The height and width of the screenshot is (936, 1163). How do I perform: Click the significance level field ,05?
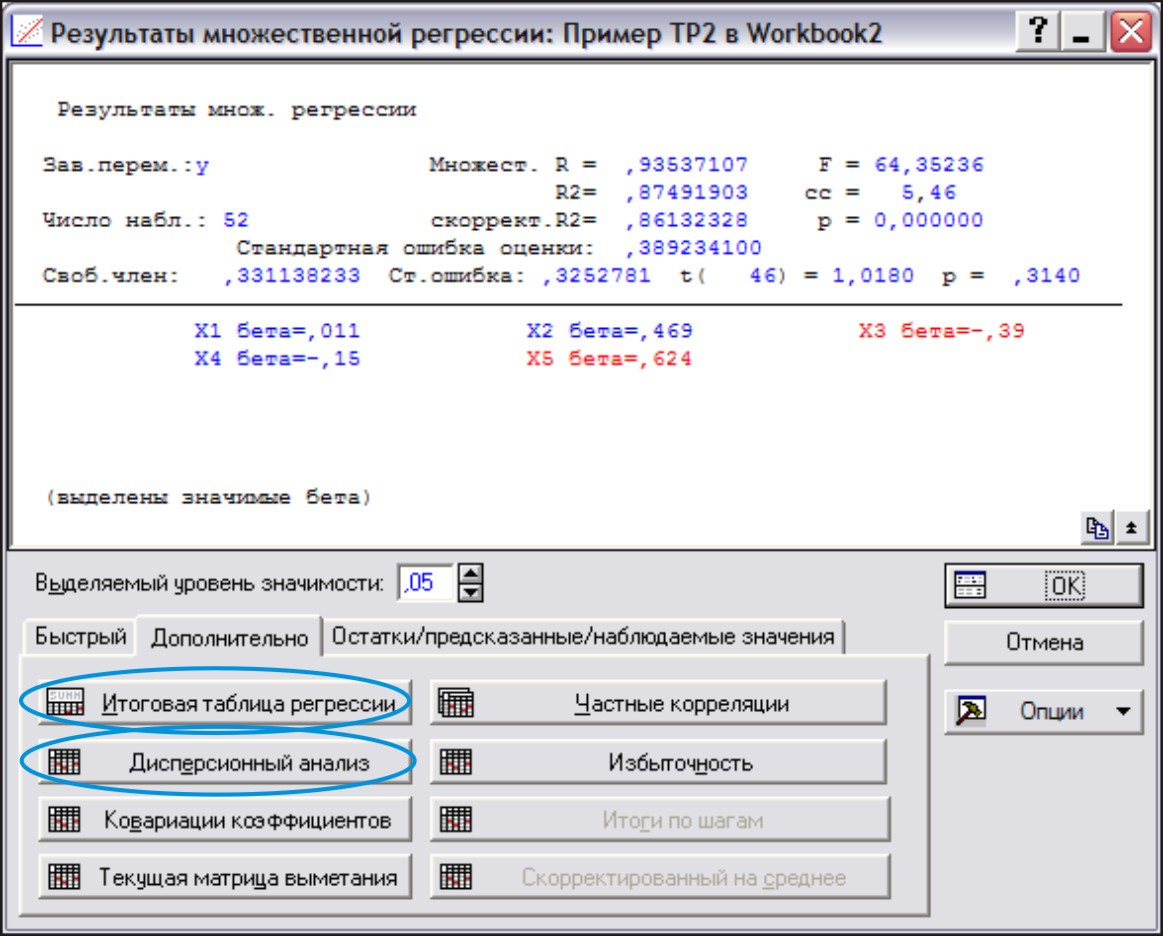click(x=426, y=582)
